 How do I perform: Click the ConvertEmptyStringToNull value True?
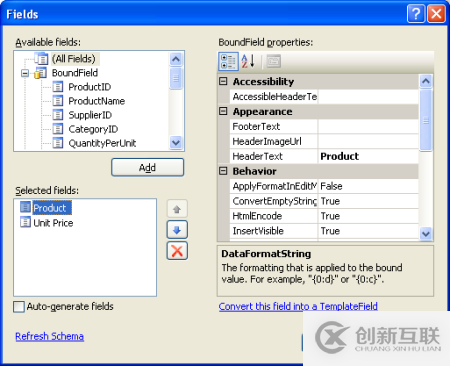368,201
